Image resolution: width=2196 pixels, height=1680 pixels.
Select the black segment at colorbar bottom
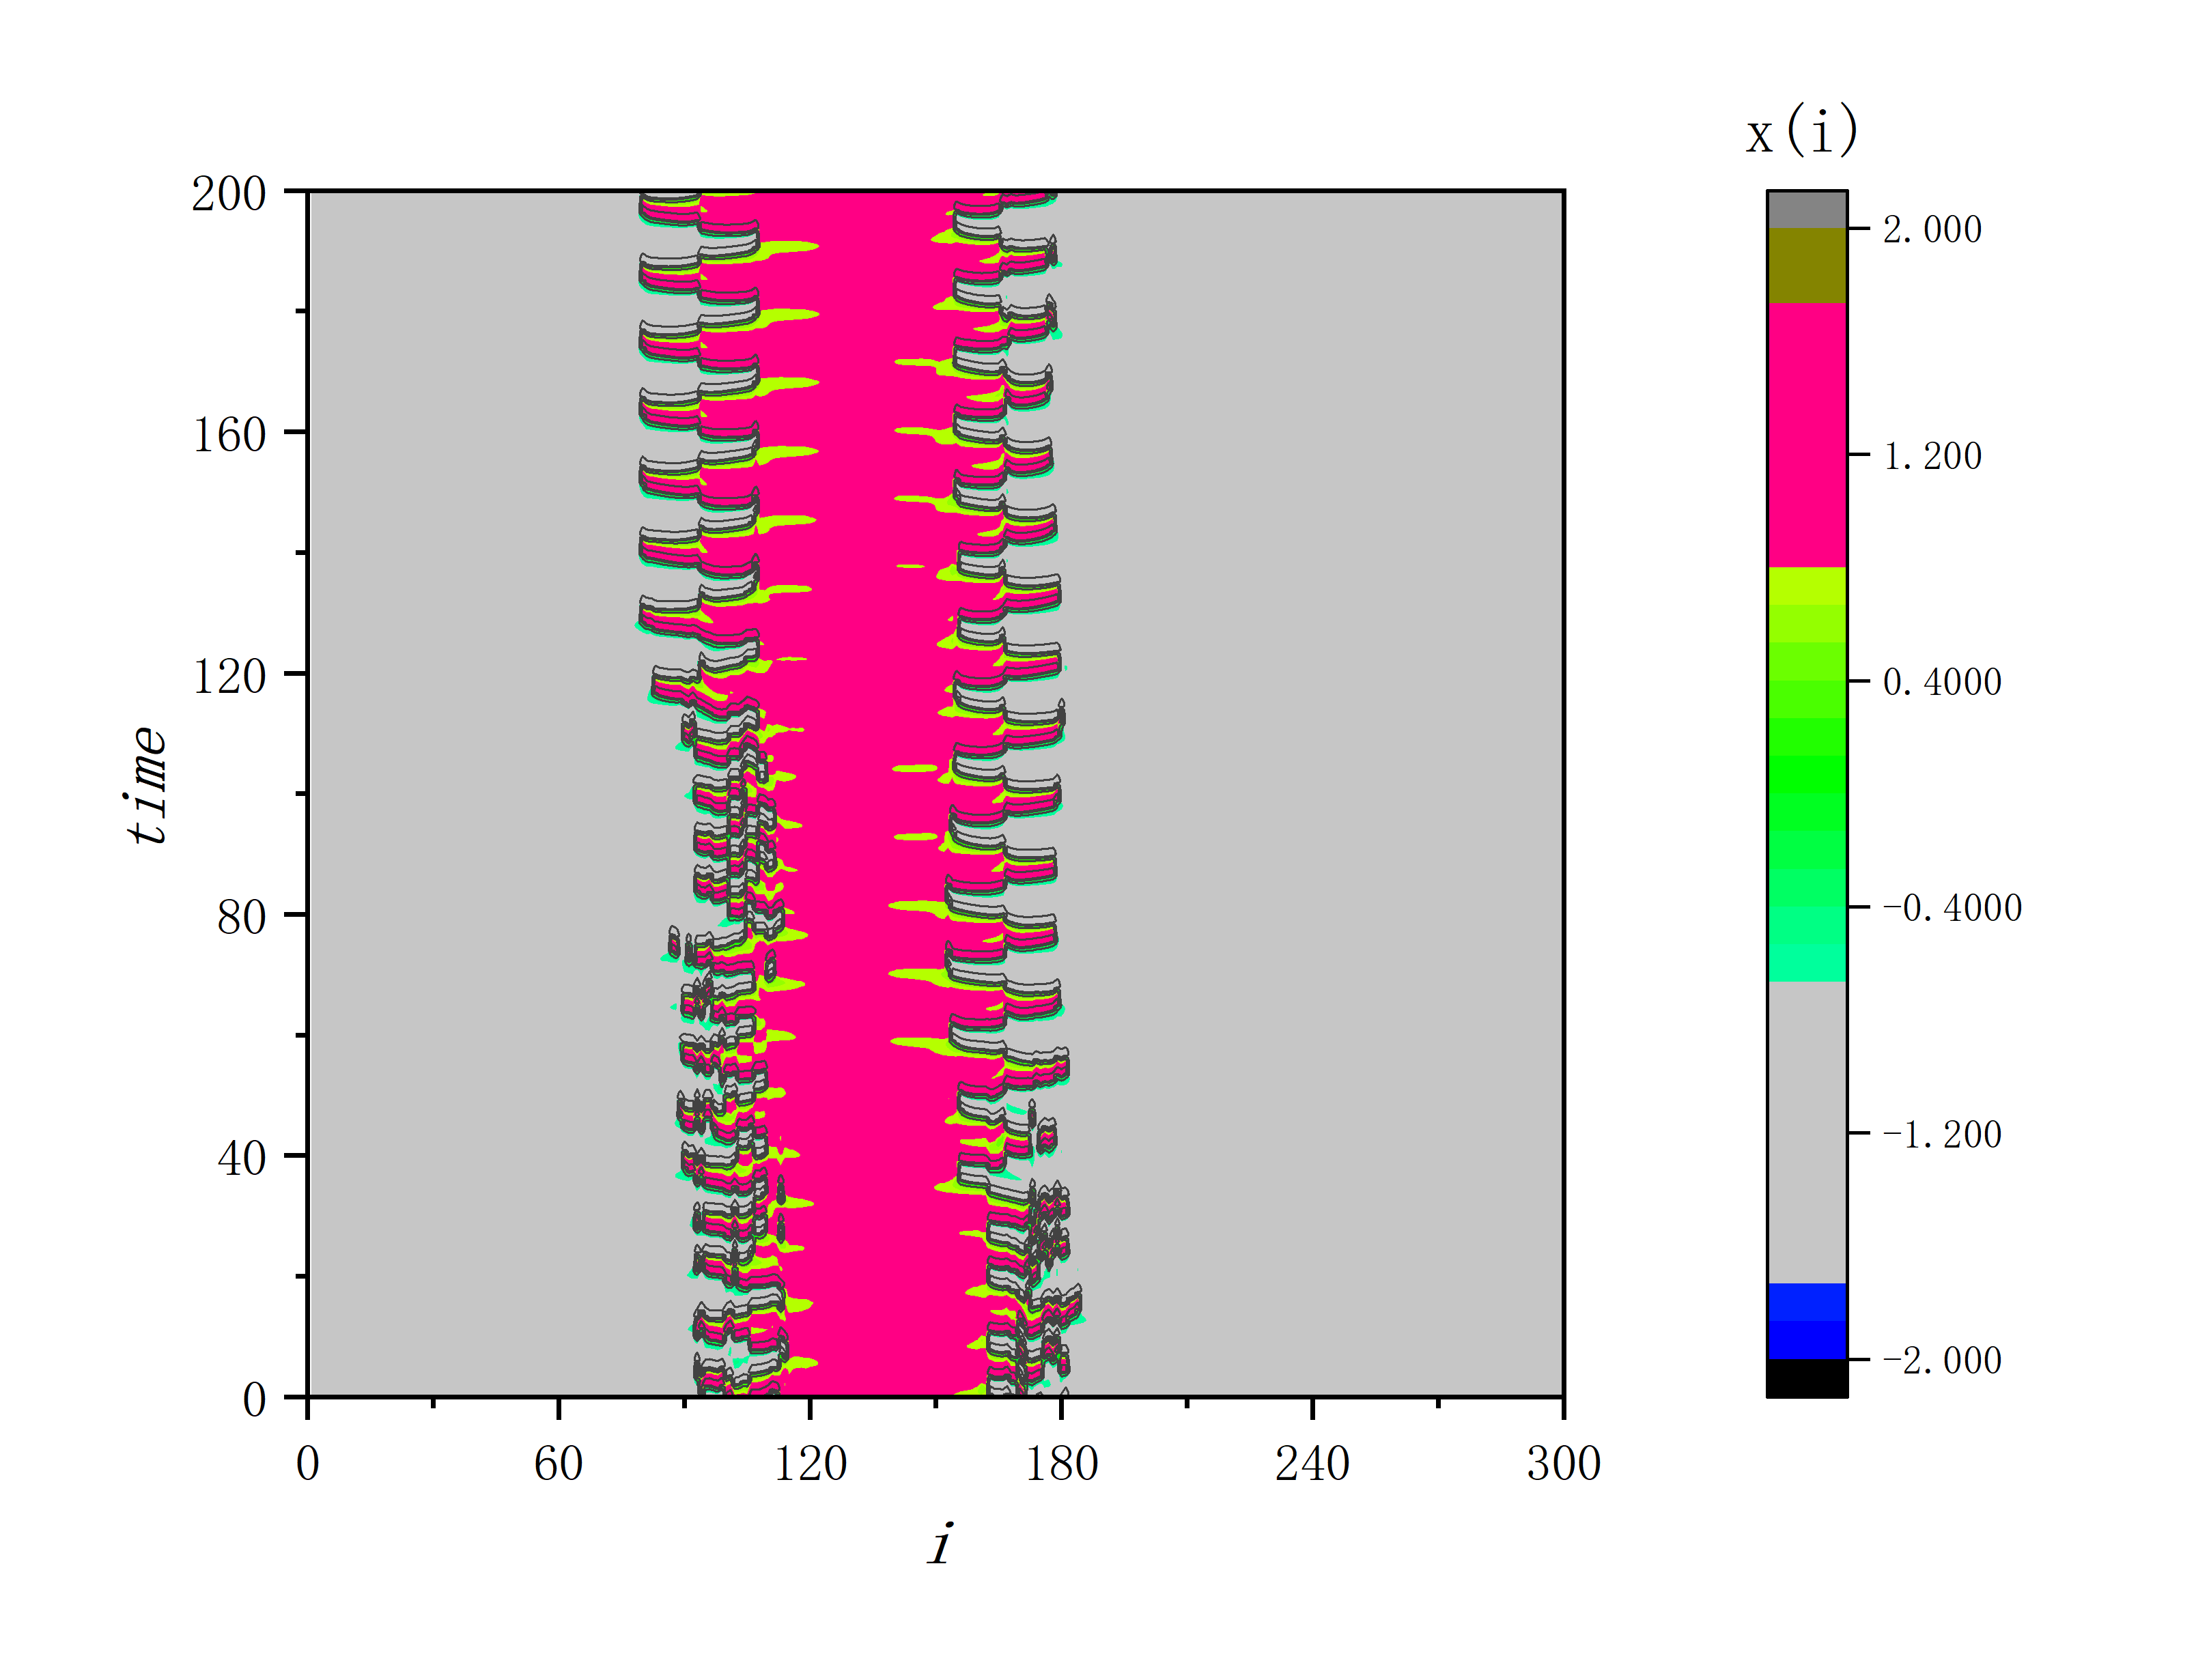point(1807,1378)
